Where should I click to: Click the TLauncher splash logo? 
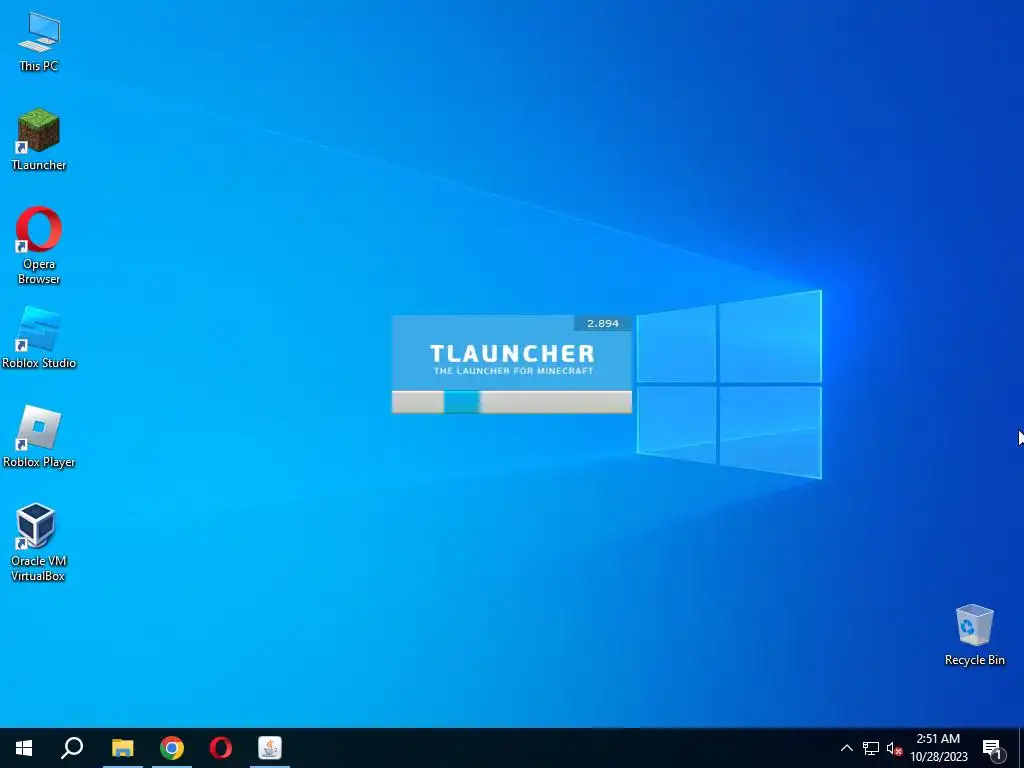click(x=512, y=359)
